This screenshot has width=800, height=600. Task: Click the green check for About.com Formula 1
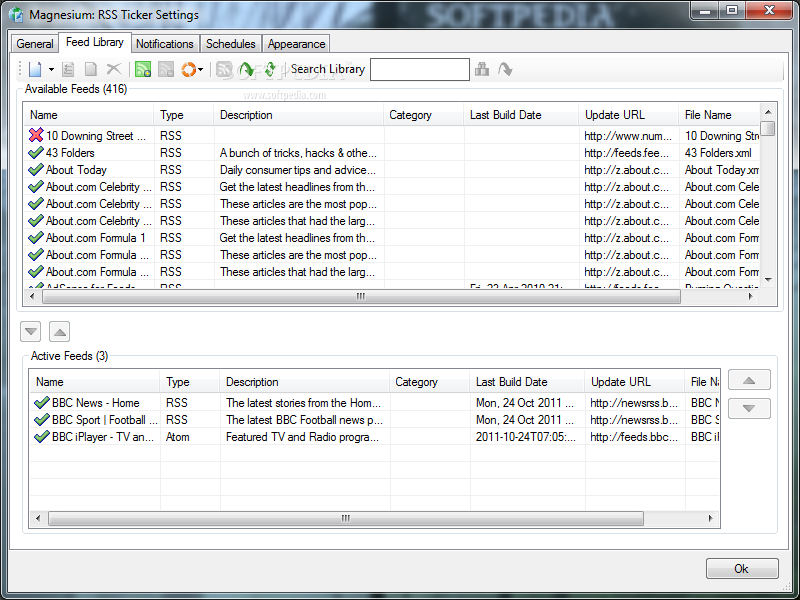coord(36,238)
